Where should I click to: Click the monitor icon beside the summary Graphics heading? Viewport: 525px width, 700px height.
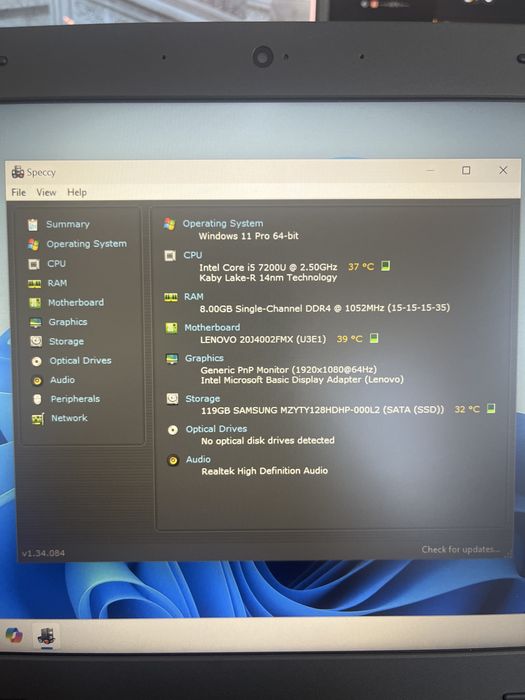pyautogui.click(x=172, y=358)
